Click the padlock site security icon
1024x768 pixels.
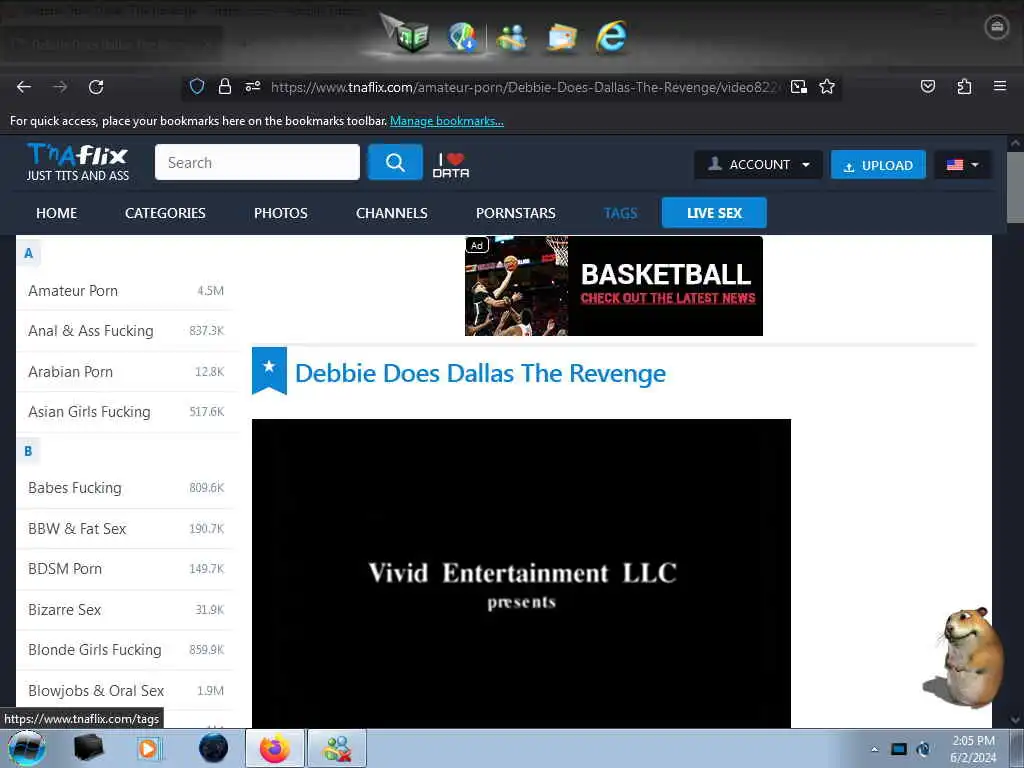click(x=225, y=86)
